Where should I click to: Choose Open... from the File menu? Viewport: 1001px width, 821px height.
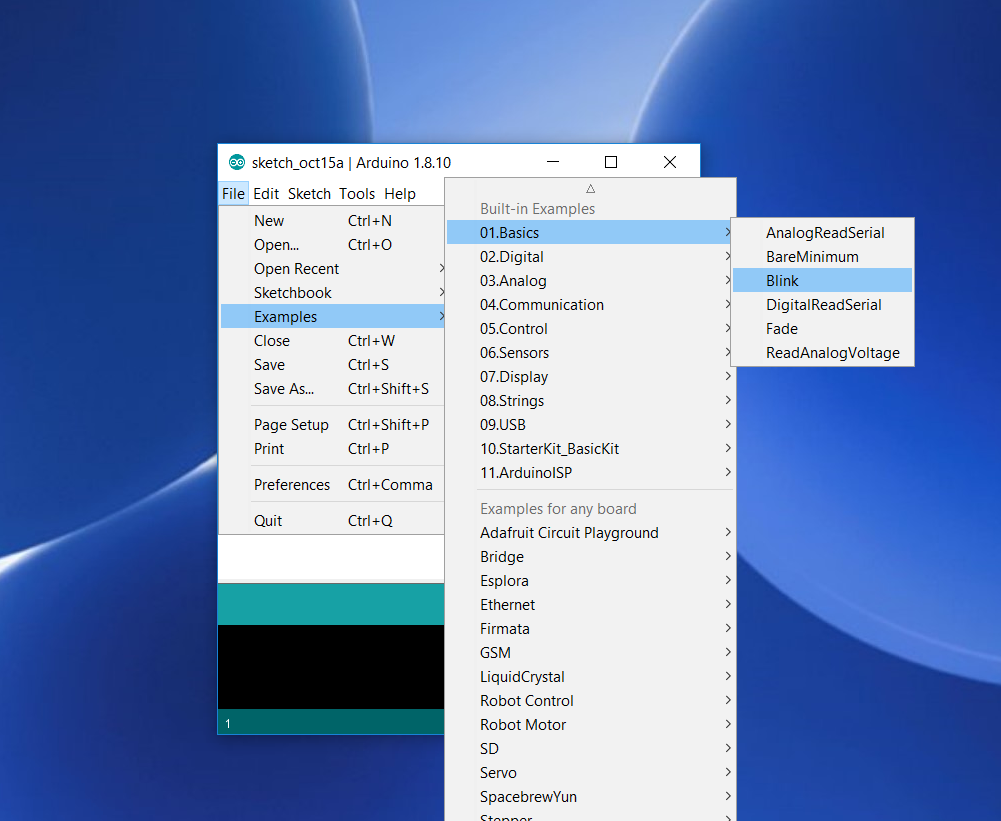332,245
